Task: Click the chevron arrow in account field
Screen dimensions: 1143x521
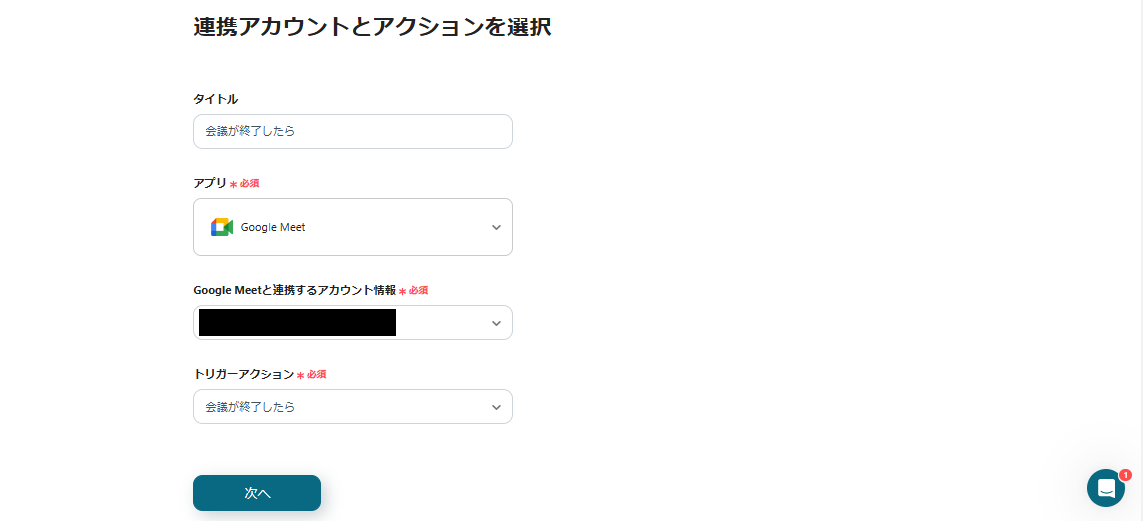Action: click(496, 323)
